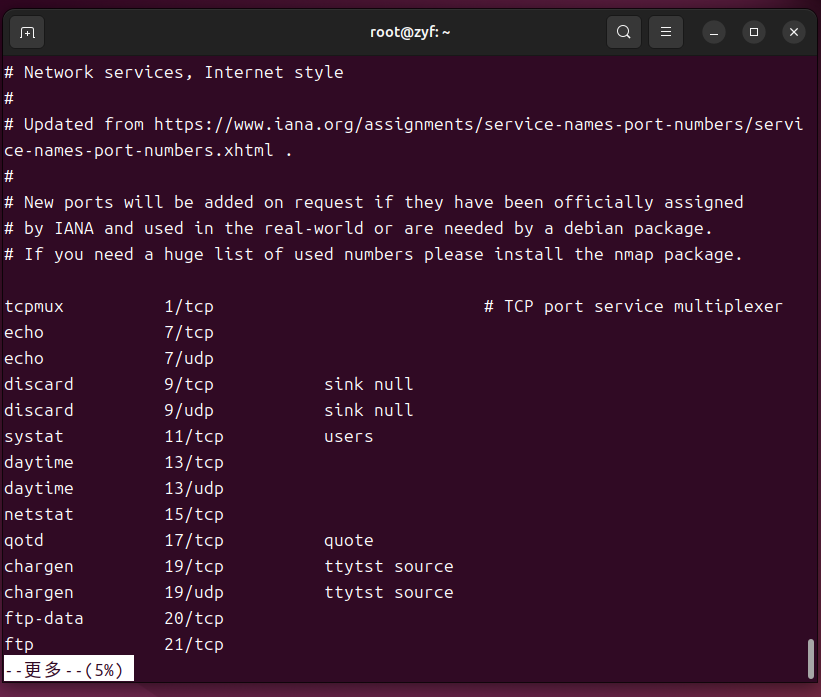Open a new terminal tab
Image resolution: width=821 pixels, height=697 pixels.
click(x=28, y=32)
